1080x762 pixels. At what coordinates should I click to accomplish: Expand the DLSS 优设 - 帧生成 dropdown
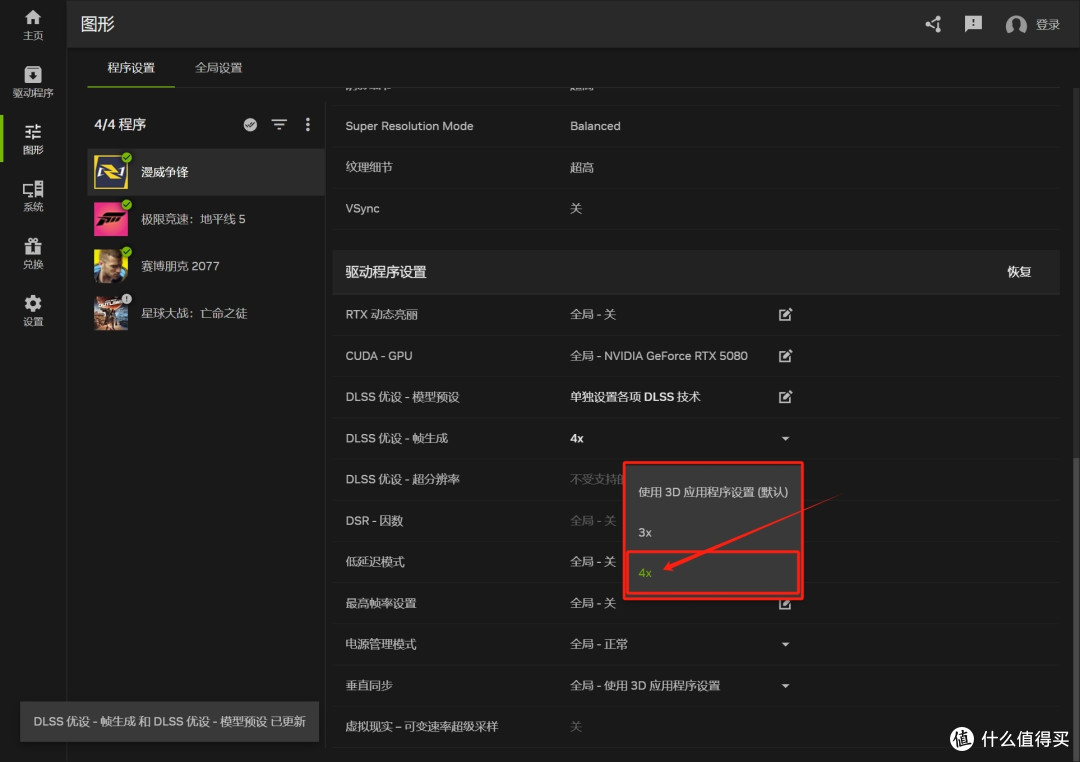[785, 439]
